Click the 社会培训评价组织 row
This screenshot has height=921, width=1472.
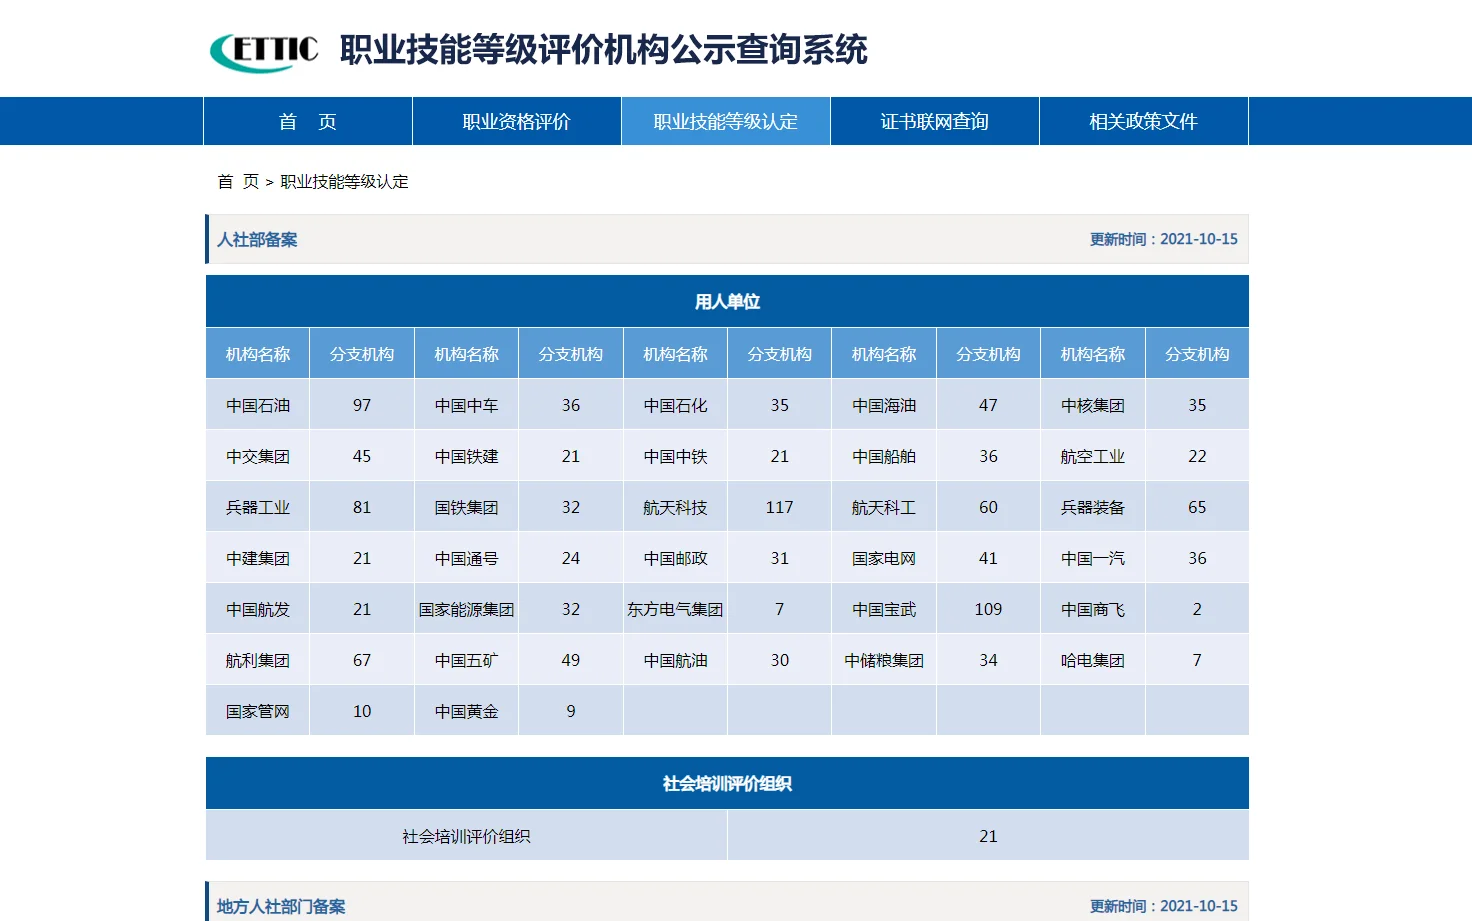pos(466,835)
